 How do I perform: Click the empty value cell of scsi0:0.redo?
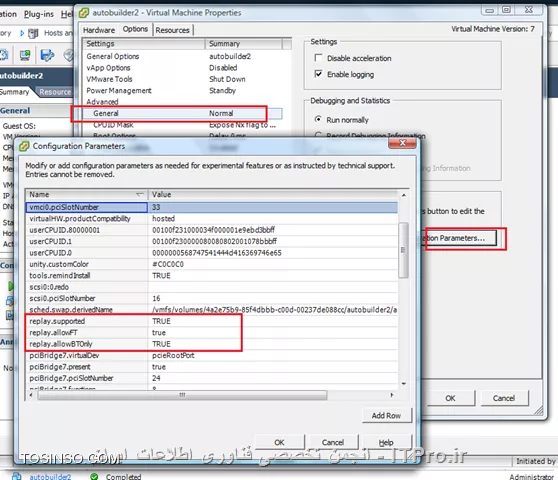(273, 287)
